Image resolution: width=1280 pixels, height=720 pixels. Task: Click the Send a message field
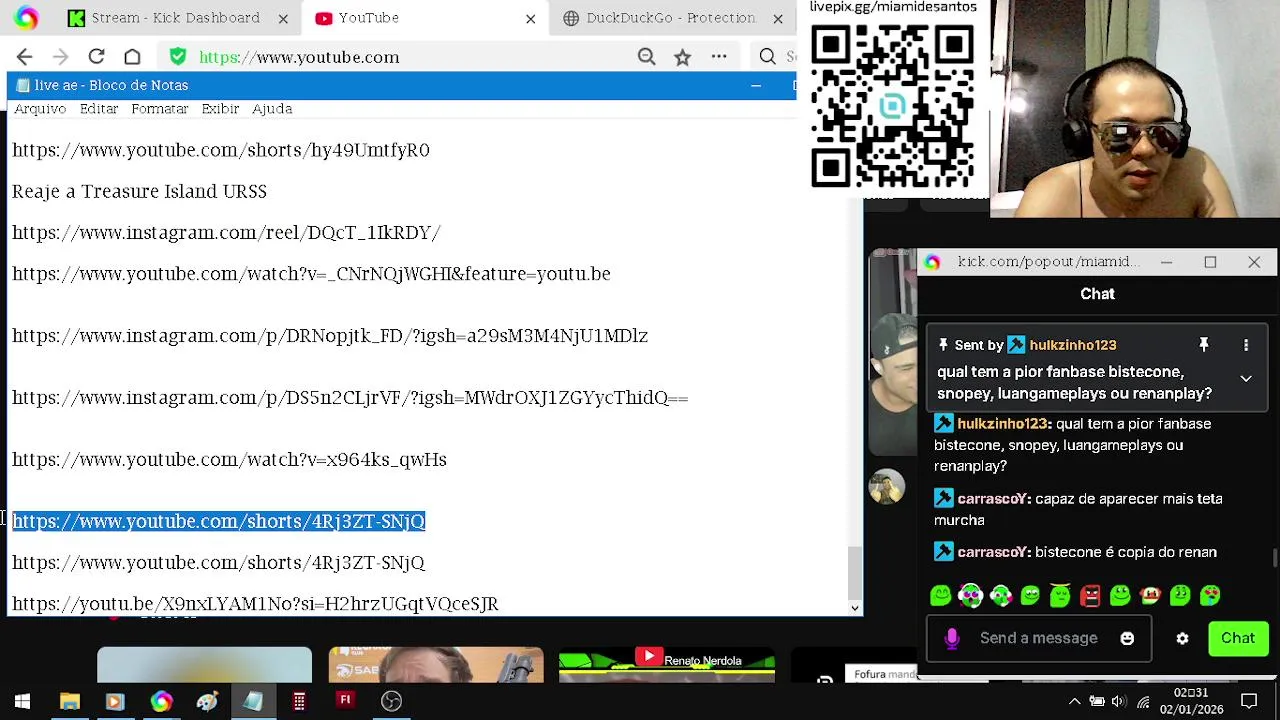pyautogui.click(x=1039, y=638)
